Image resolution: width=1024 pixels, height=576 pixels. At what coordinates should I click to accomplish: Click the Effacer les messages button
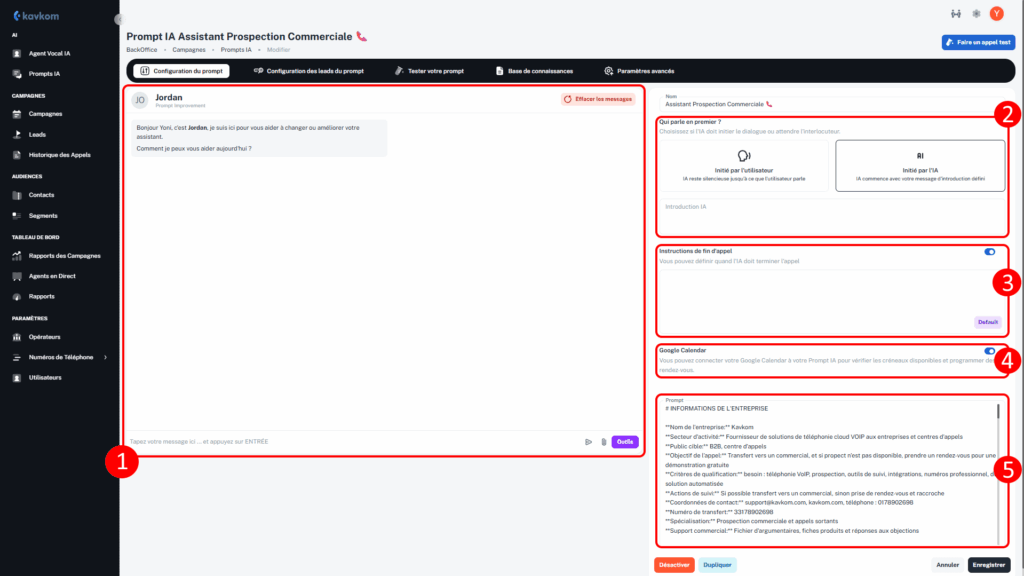pyautogui.click(x=598, y=99)
